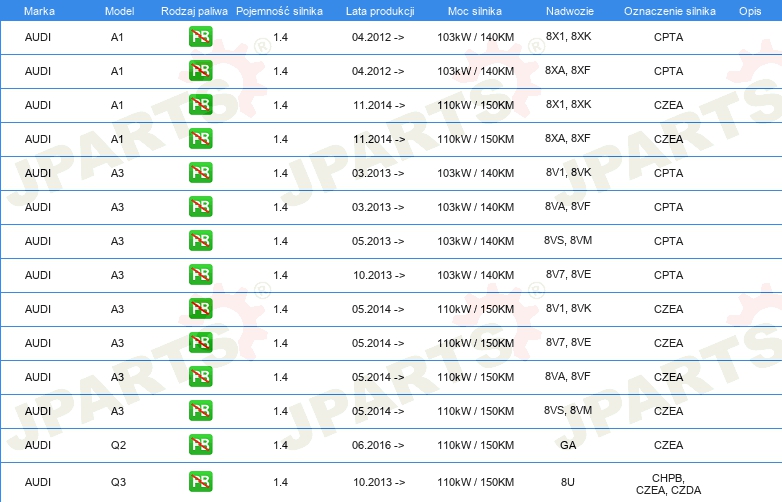Click the Nadwozie column header
The height and width of the screenshot is (502, 782).
(x=570, y=11)
